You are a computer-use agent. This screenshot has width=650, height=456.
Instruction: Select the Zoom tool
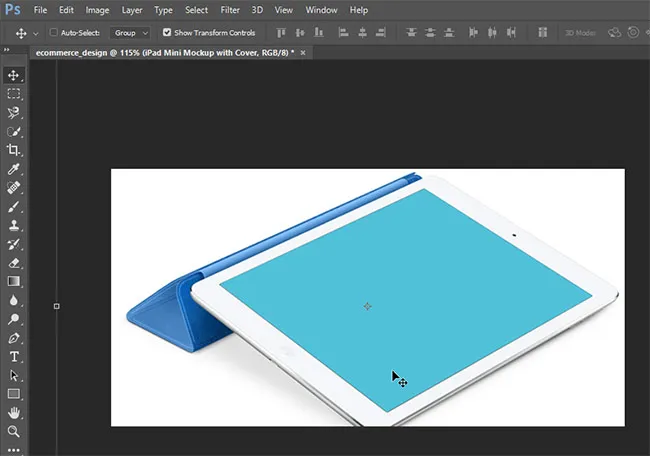click(x=14, y=432)
